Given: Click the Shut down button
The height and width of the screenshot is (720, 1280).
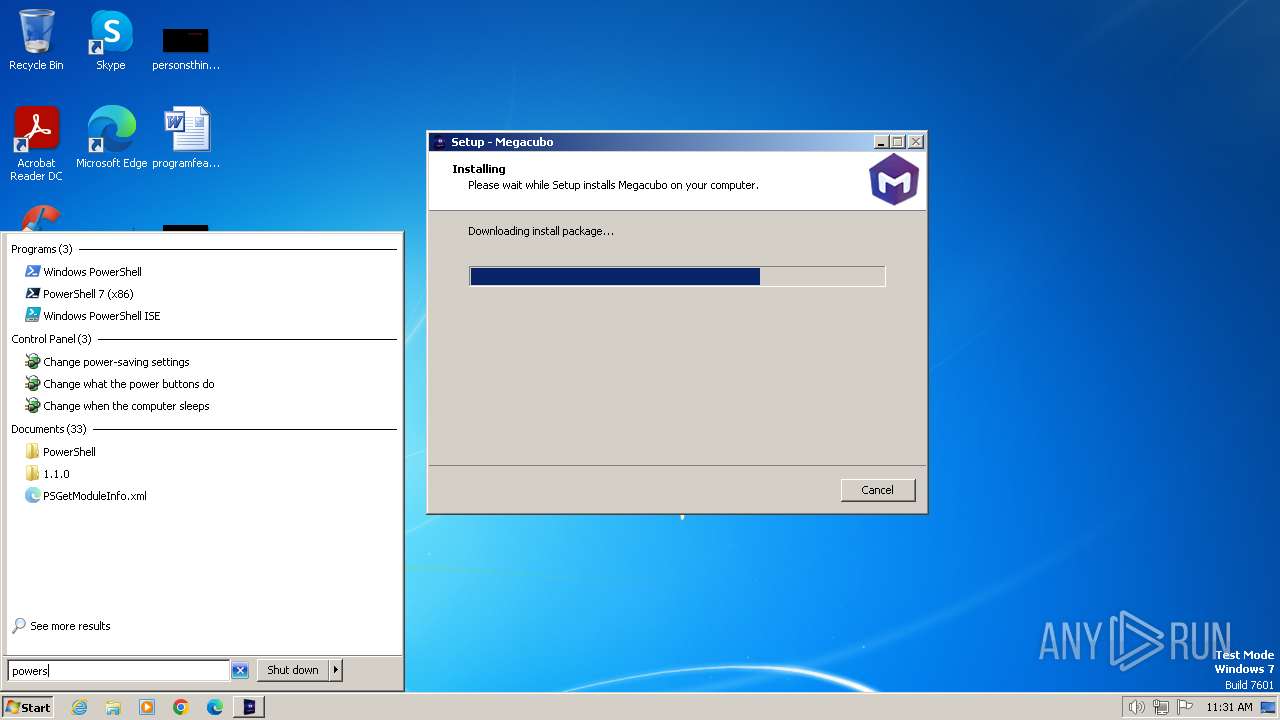Looking at the screenshot, I should coord(293,670).
